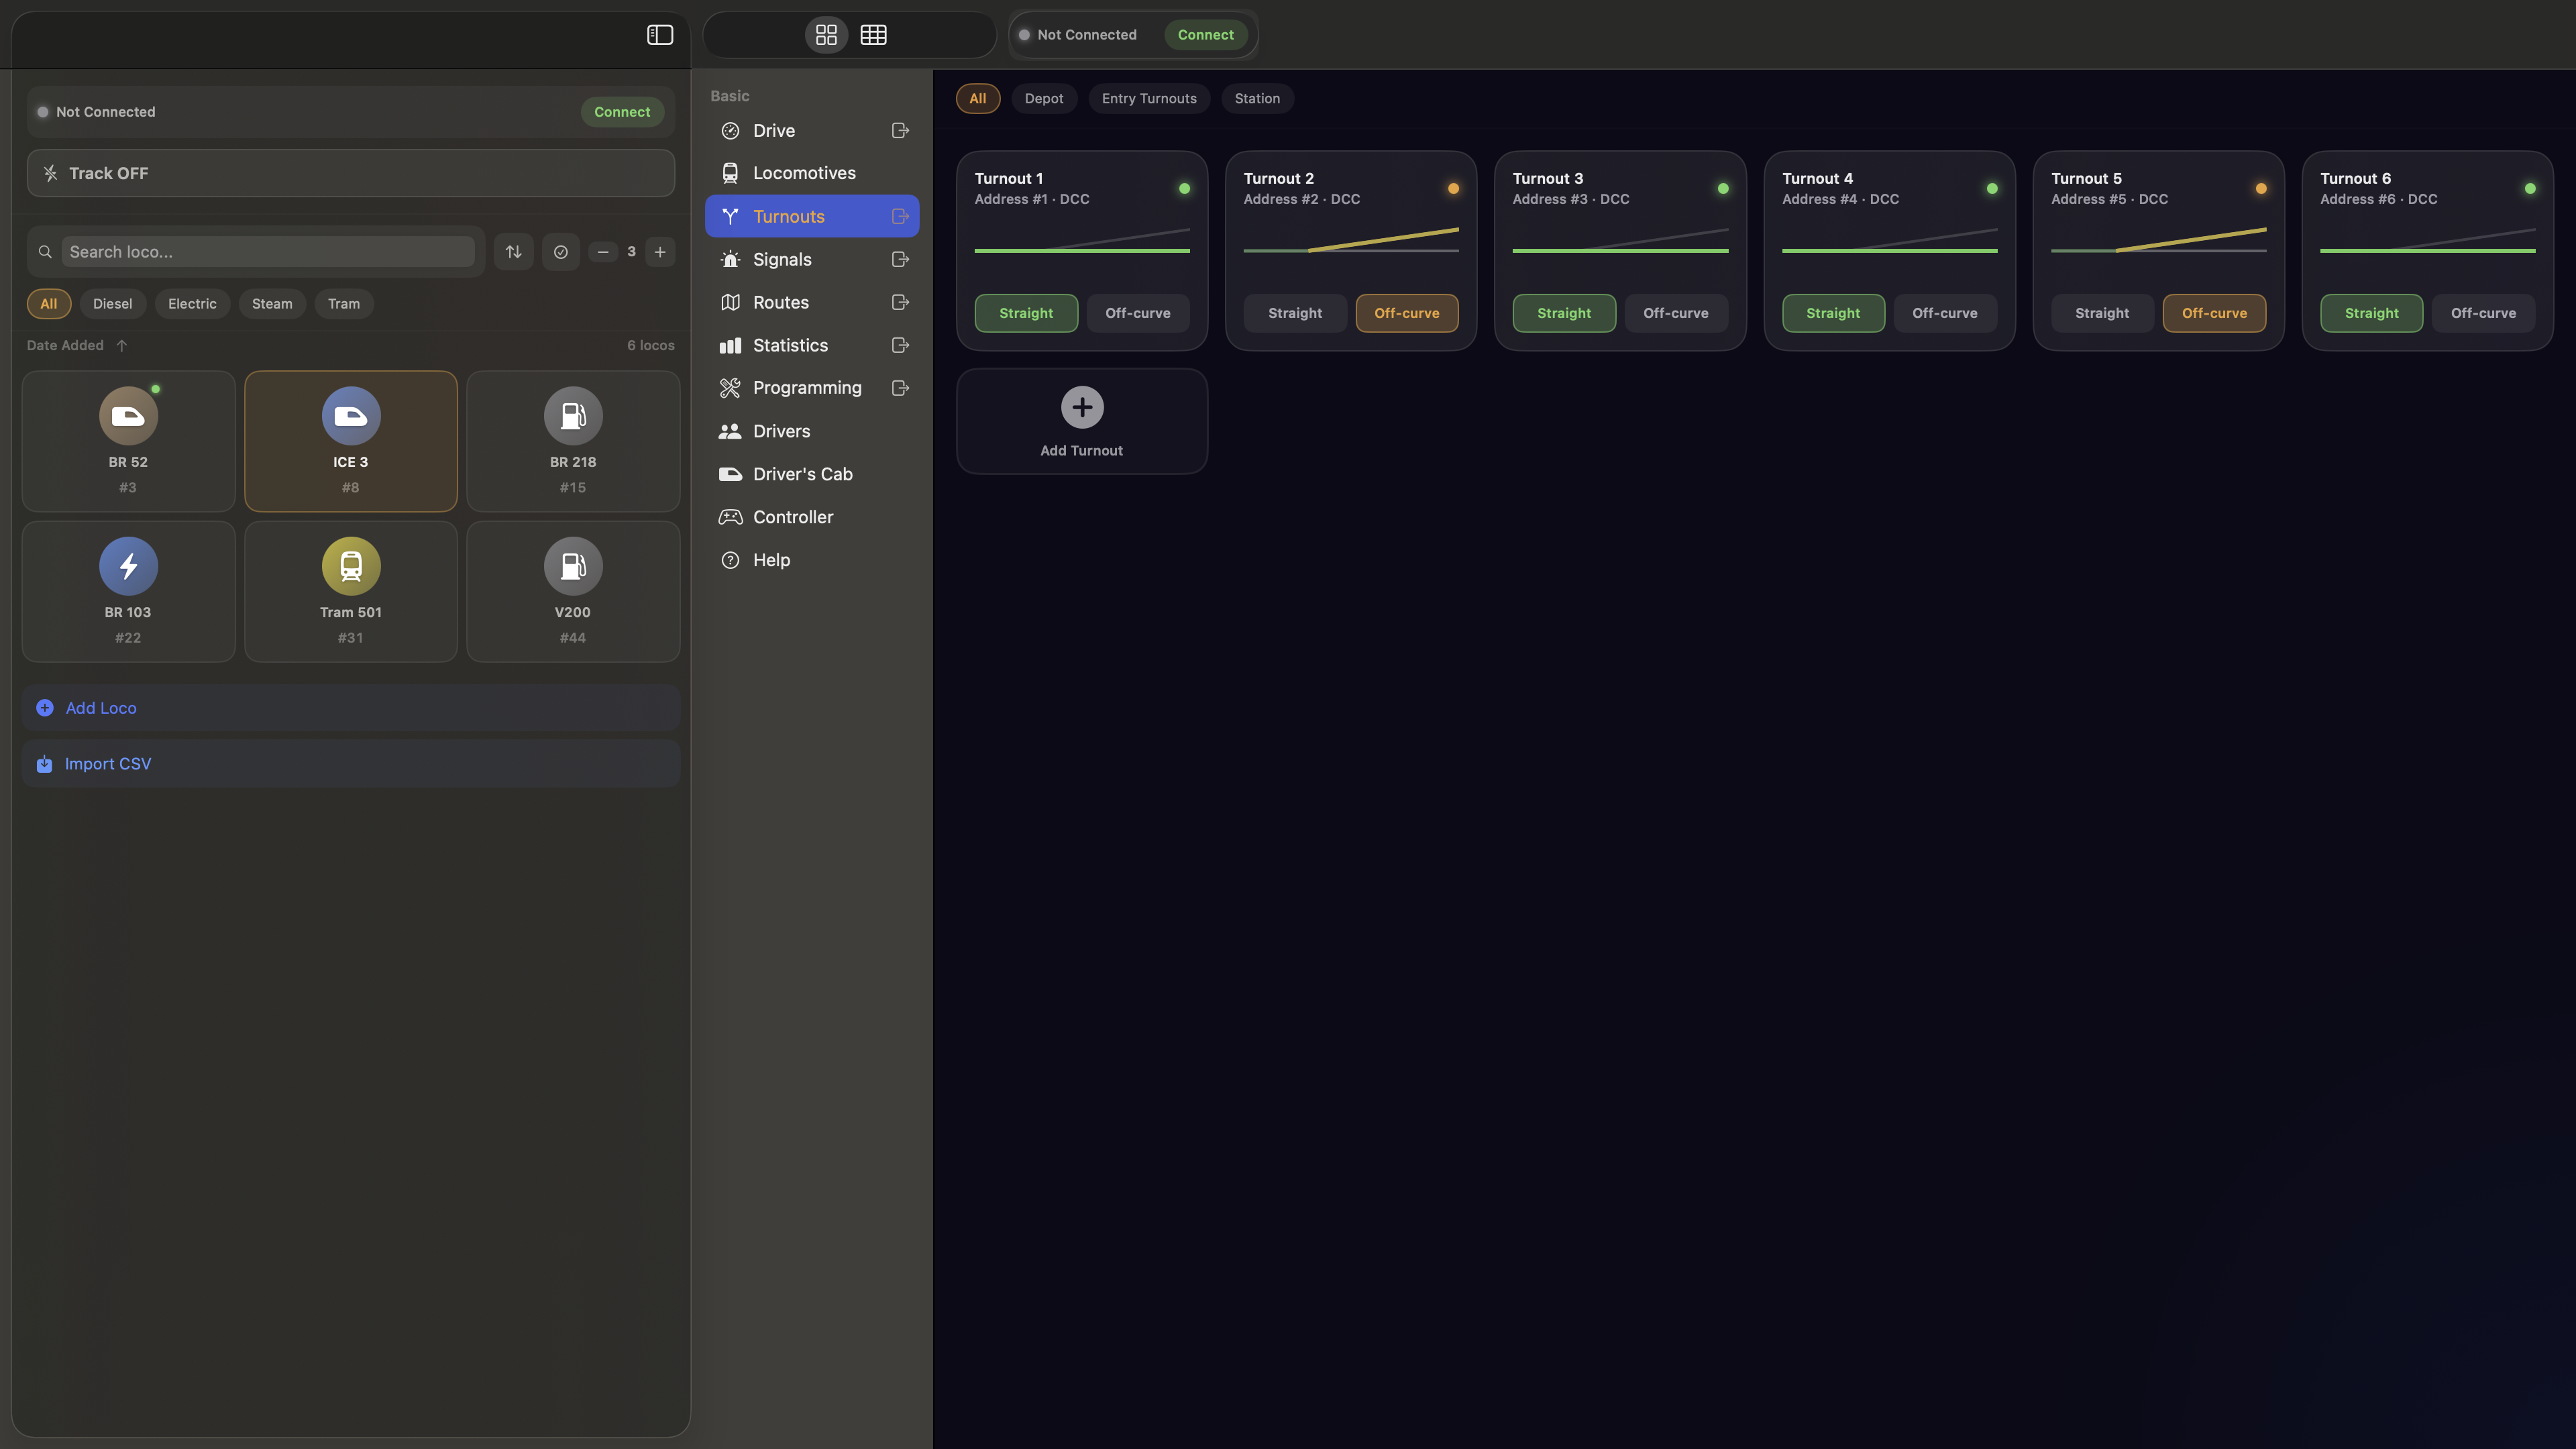The height and width of the screenshot is (1449, 2576).
Task: Increase the loco grid column count
Action: [660, 252]
